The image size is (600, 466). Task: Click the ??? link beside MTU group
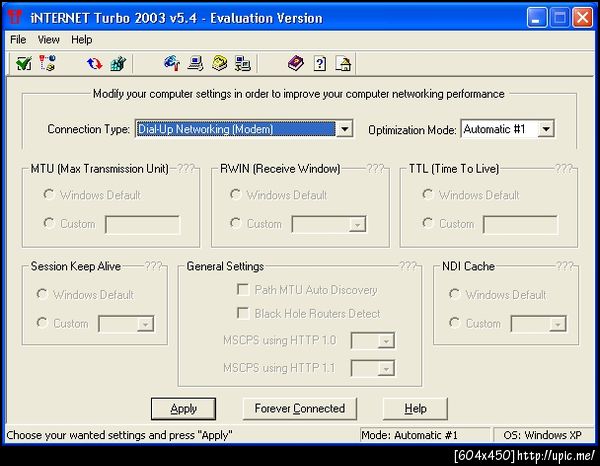tap(186, 168)
